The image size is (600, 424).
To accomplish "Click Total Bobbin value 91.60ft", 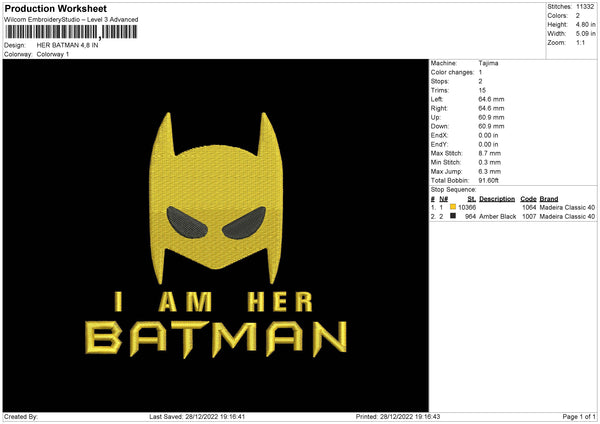I will (x=489, y=180).
